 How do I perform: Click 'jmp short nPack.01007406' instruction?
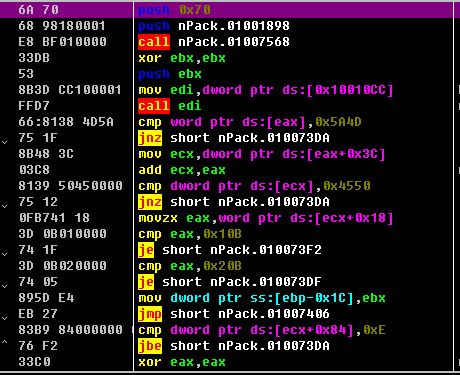(x=234, y=314)
